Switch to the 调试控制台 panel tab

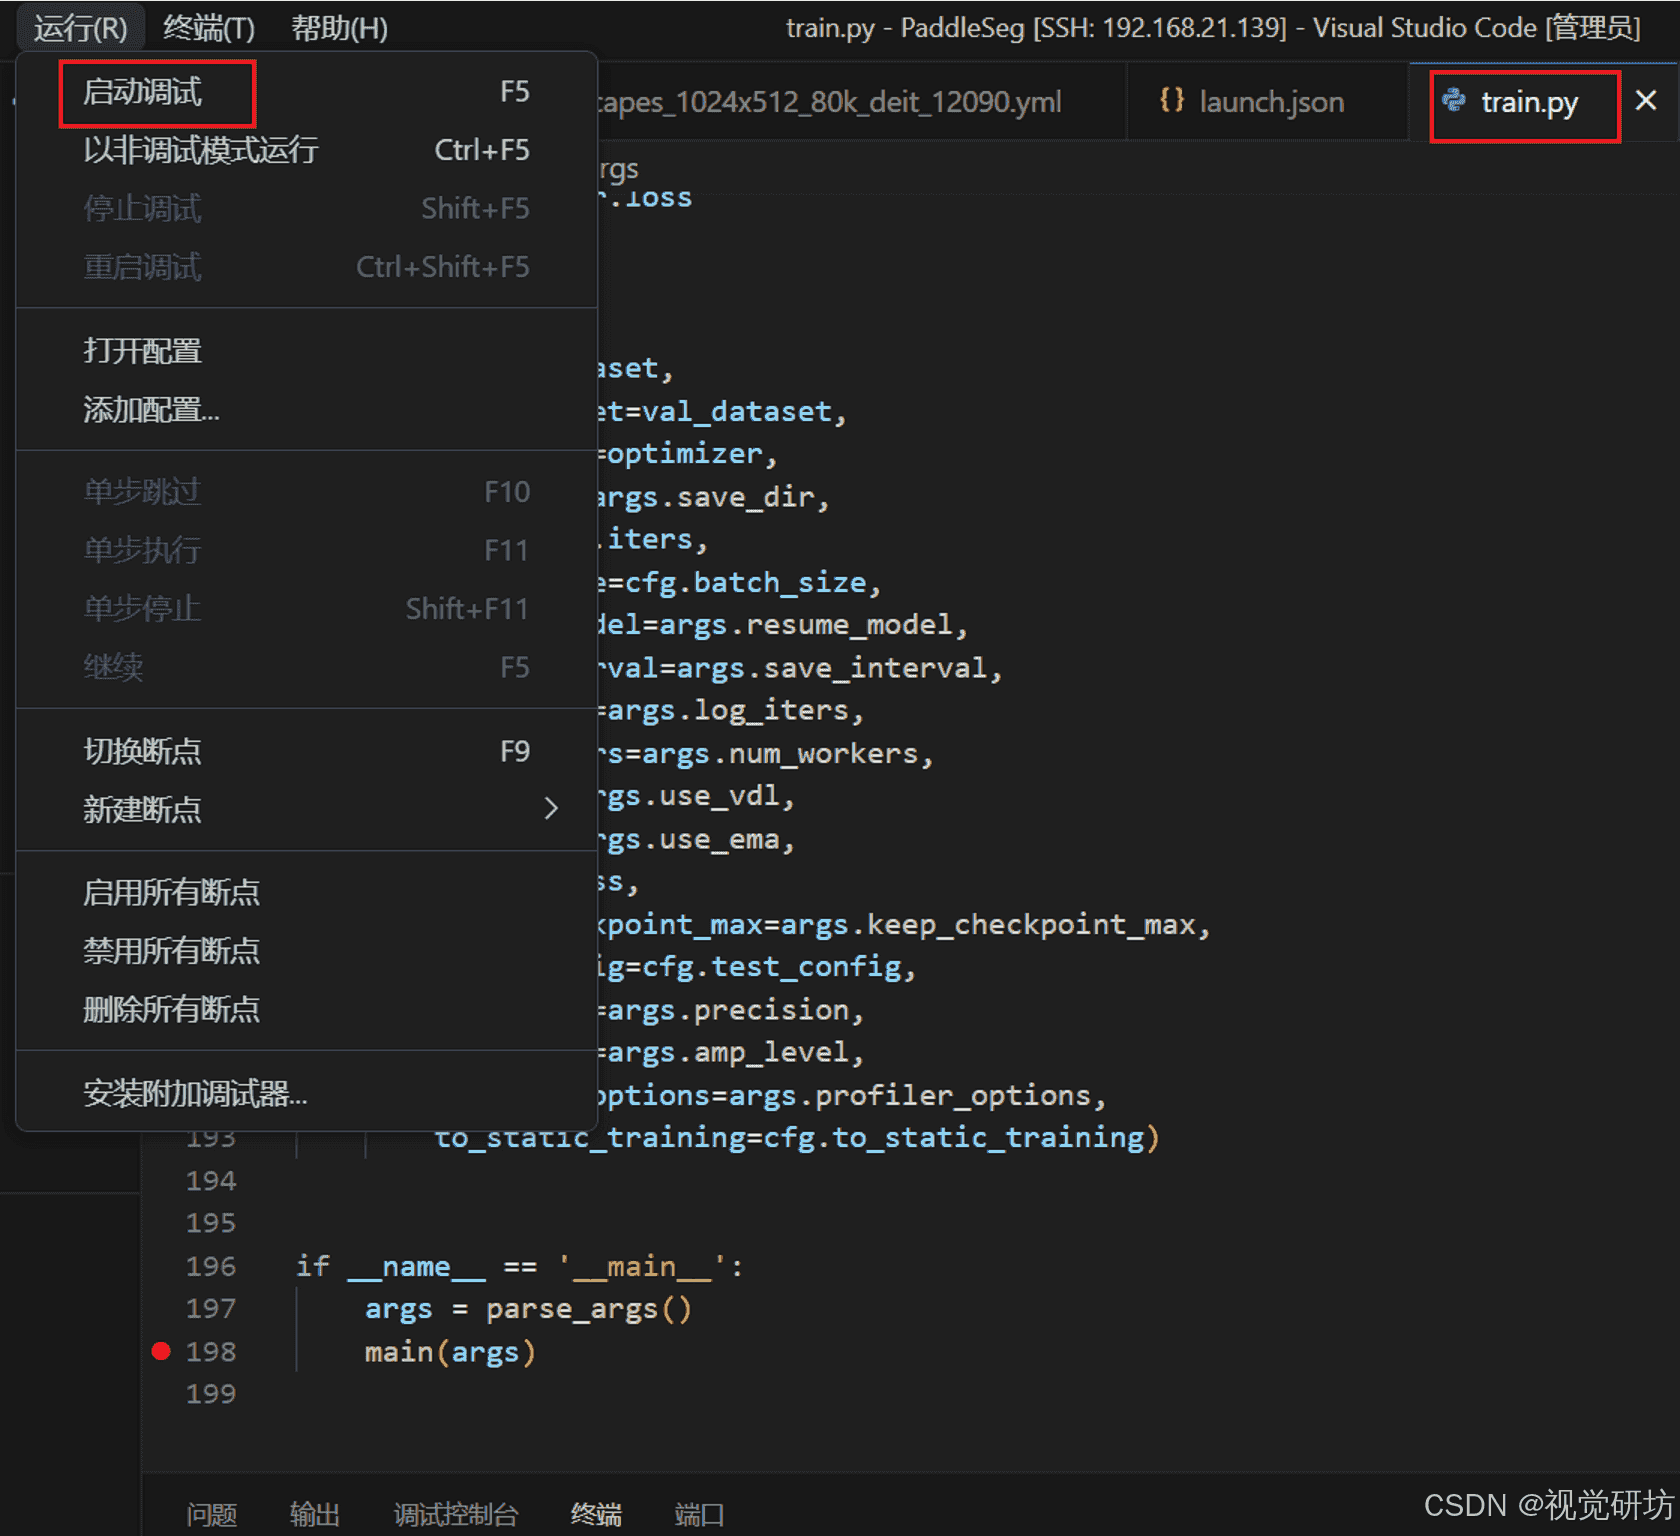coord(457,1513)
